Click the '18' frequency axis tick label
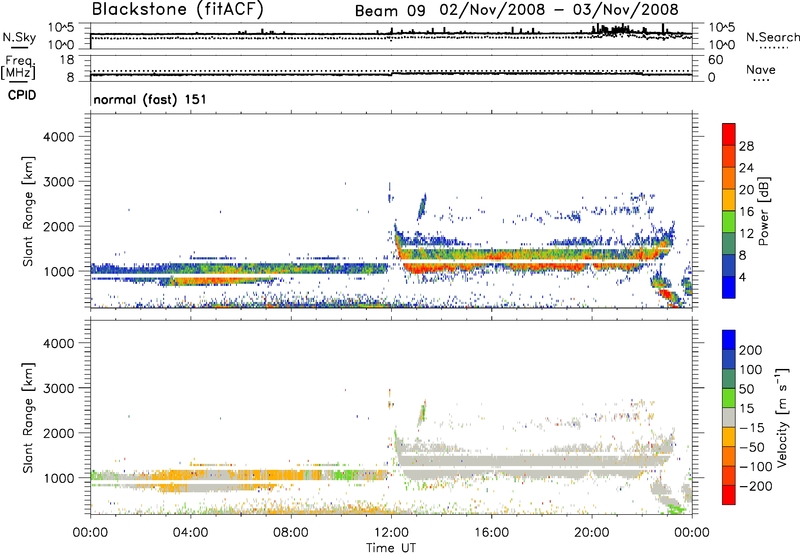This screenshot has width=800, height=554. [x=67, y=60]
